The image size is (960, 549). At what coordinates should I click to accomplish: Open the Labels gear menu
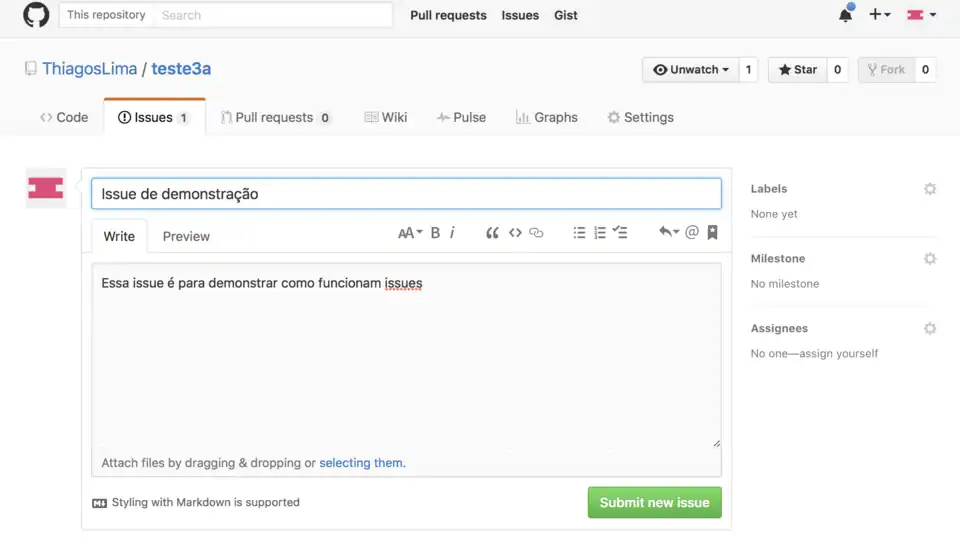[930, 189]
